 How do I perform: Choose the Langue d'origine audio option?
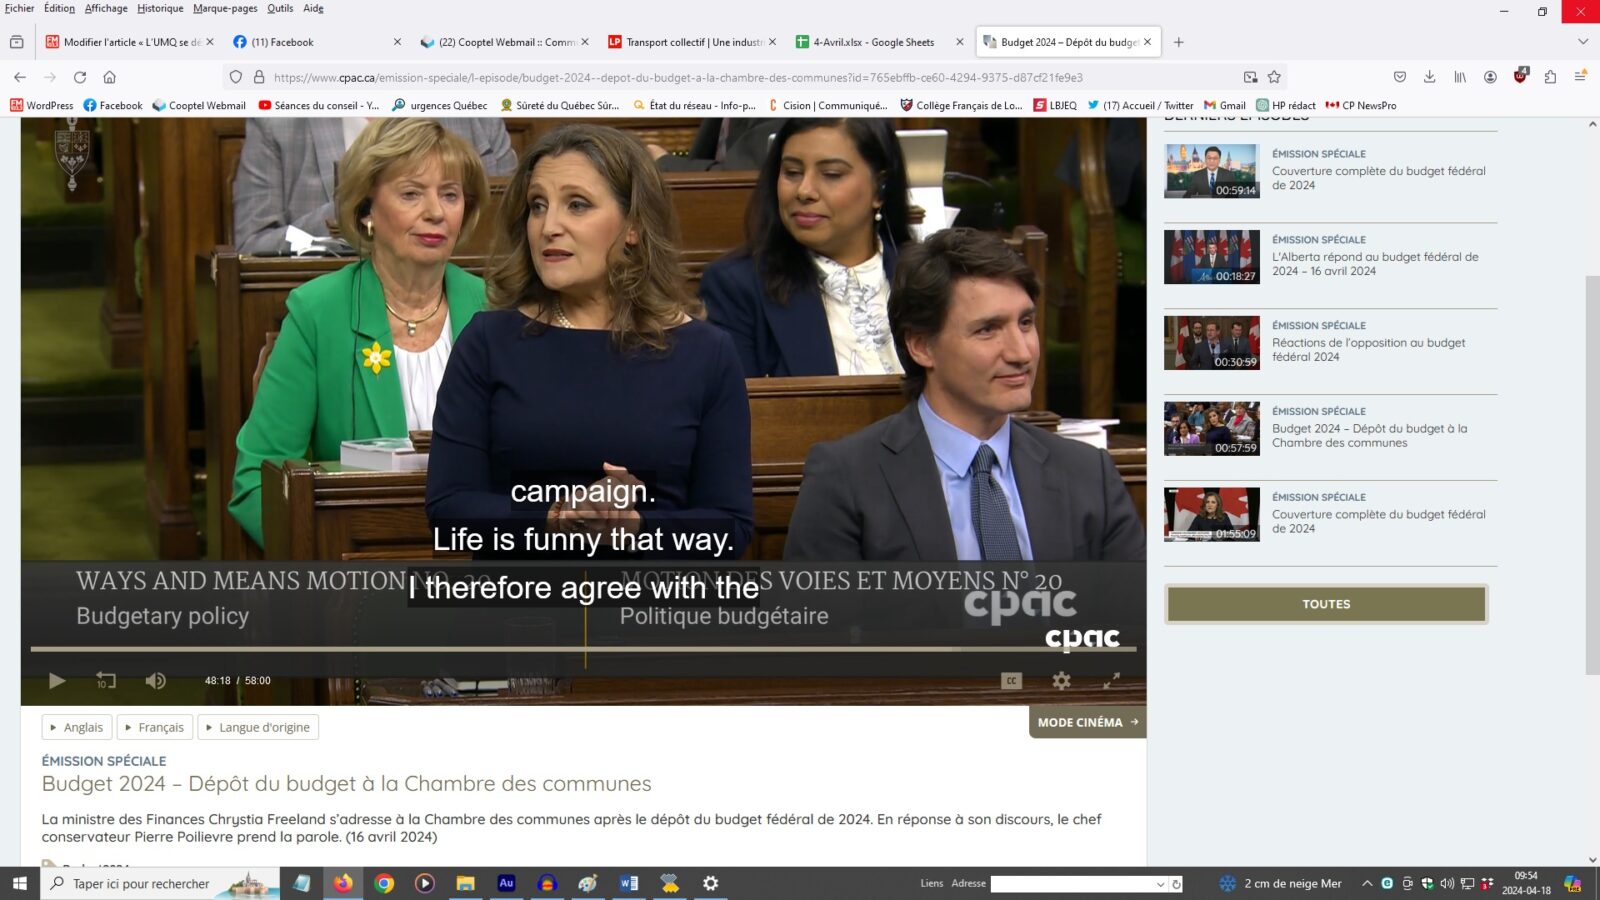pyautogui.click(x=258, y=727)
